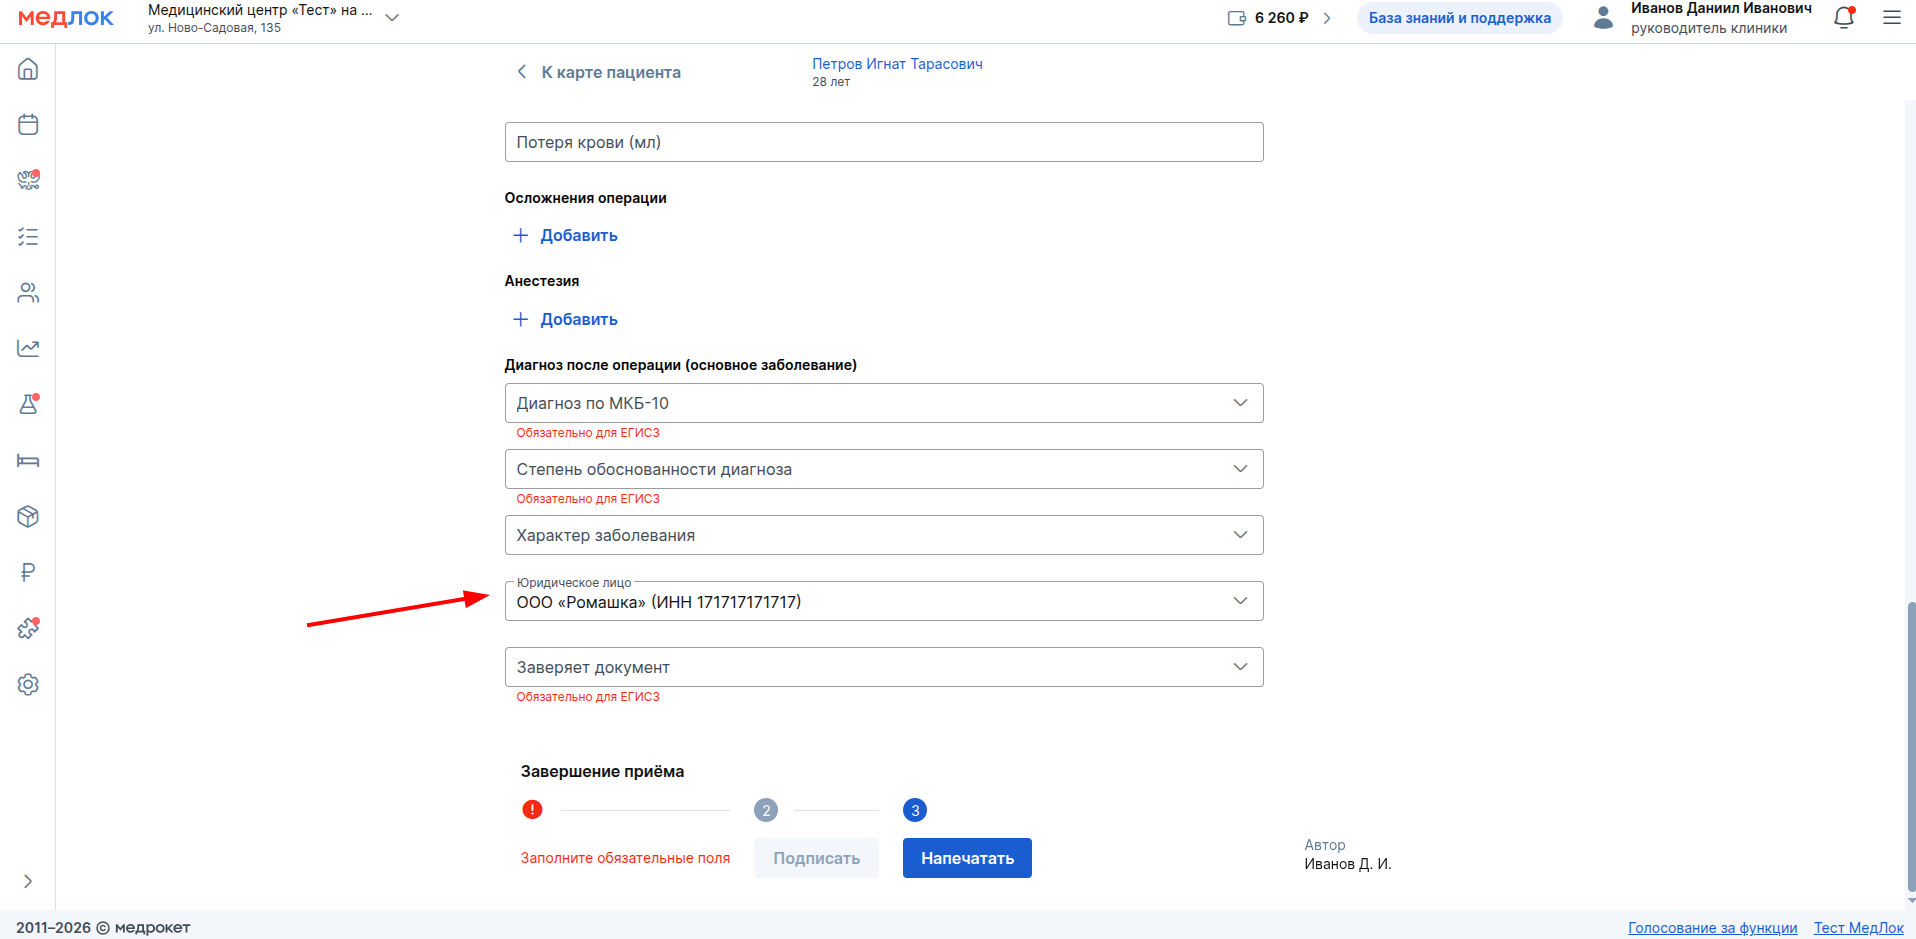Viewport: 1916px width, 939px height.
Task: Click the Напечатать button
Action: click(966, 858)
